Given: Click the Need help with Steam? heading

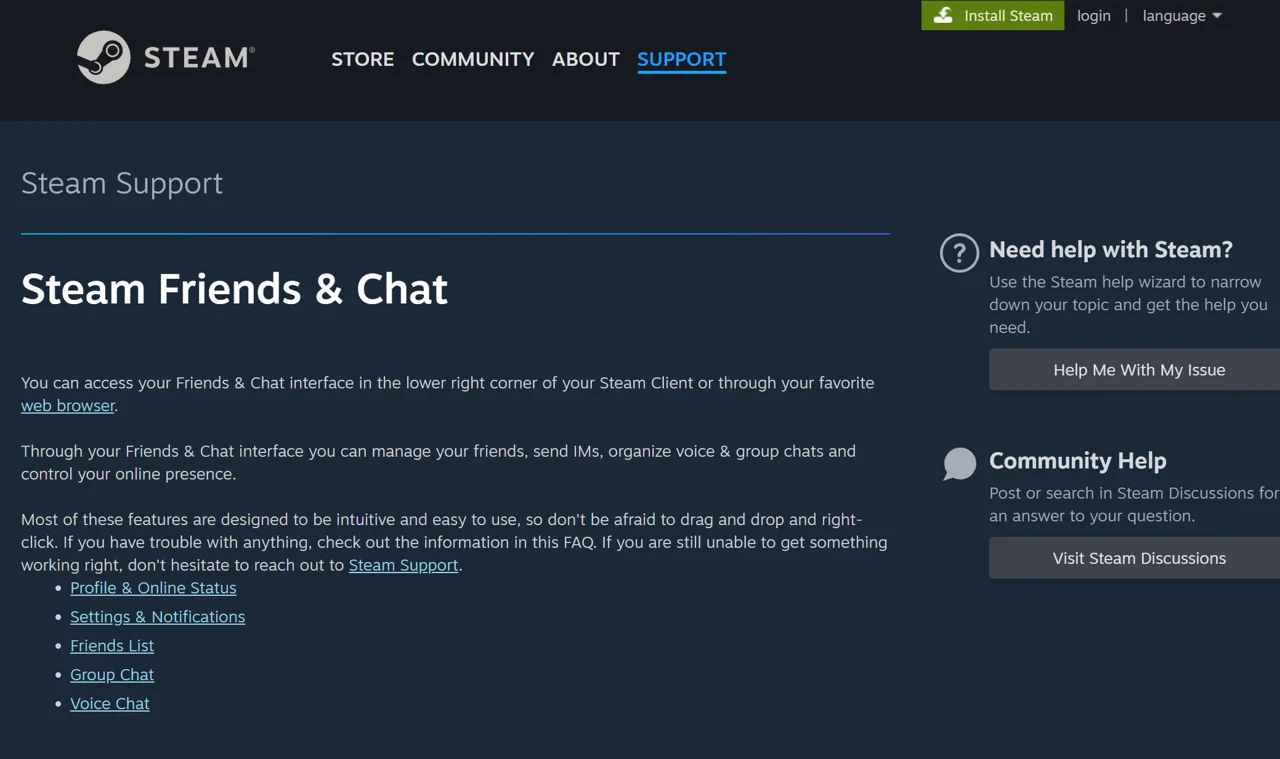Looking at the screenshot, I should pos(1111,250).
